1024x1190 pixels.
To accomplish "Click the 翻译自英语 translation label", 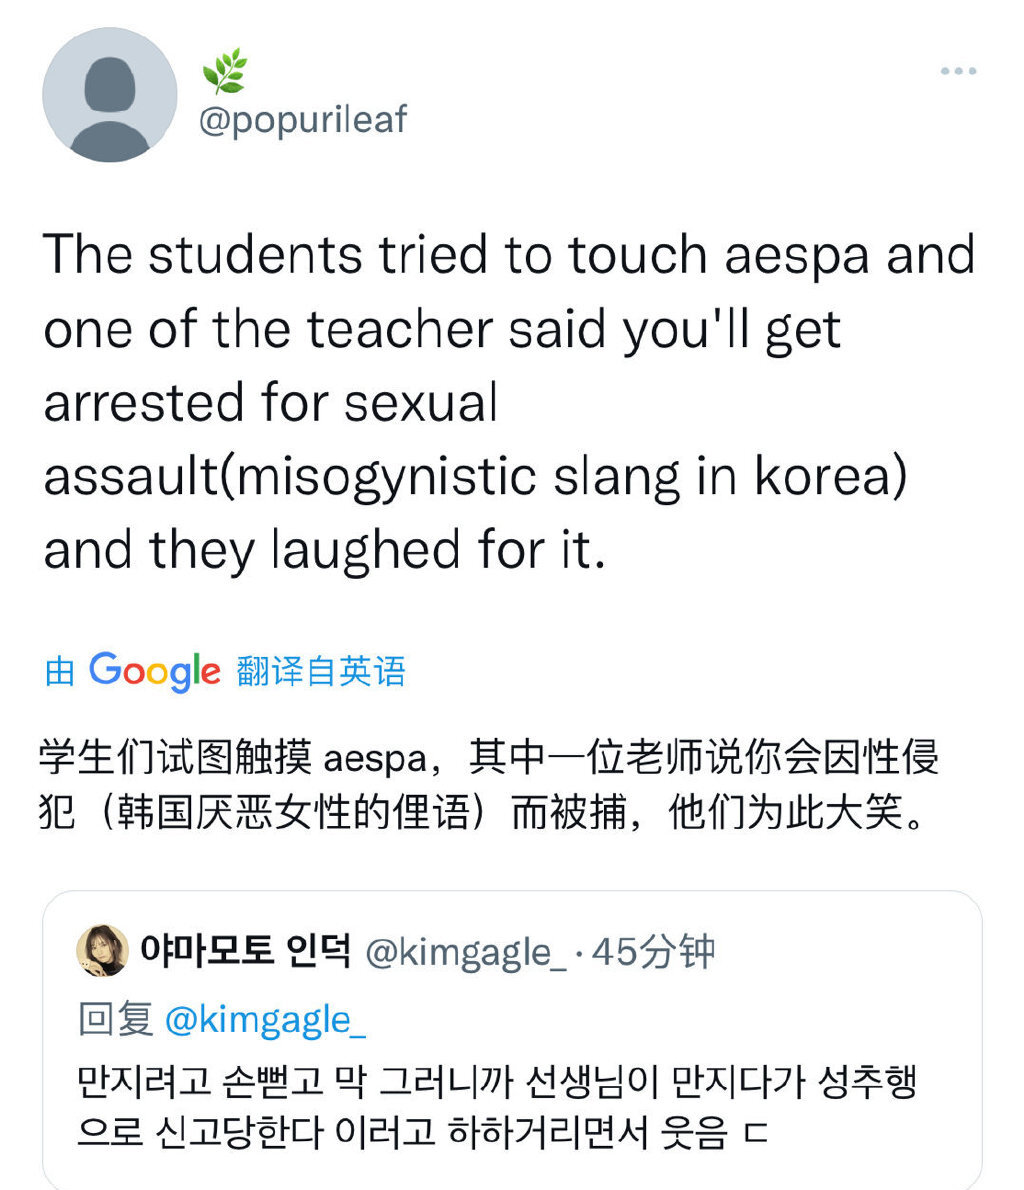I will pyautogui.click(x=322, y=671).
